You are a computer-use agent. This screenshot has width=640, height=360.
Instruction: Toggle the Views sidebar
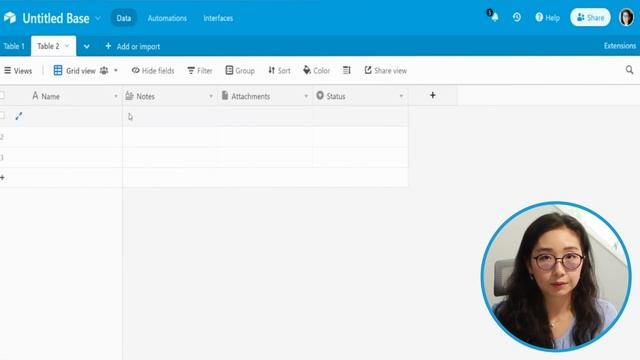[x=18, y=71]
